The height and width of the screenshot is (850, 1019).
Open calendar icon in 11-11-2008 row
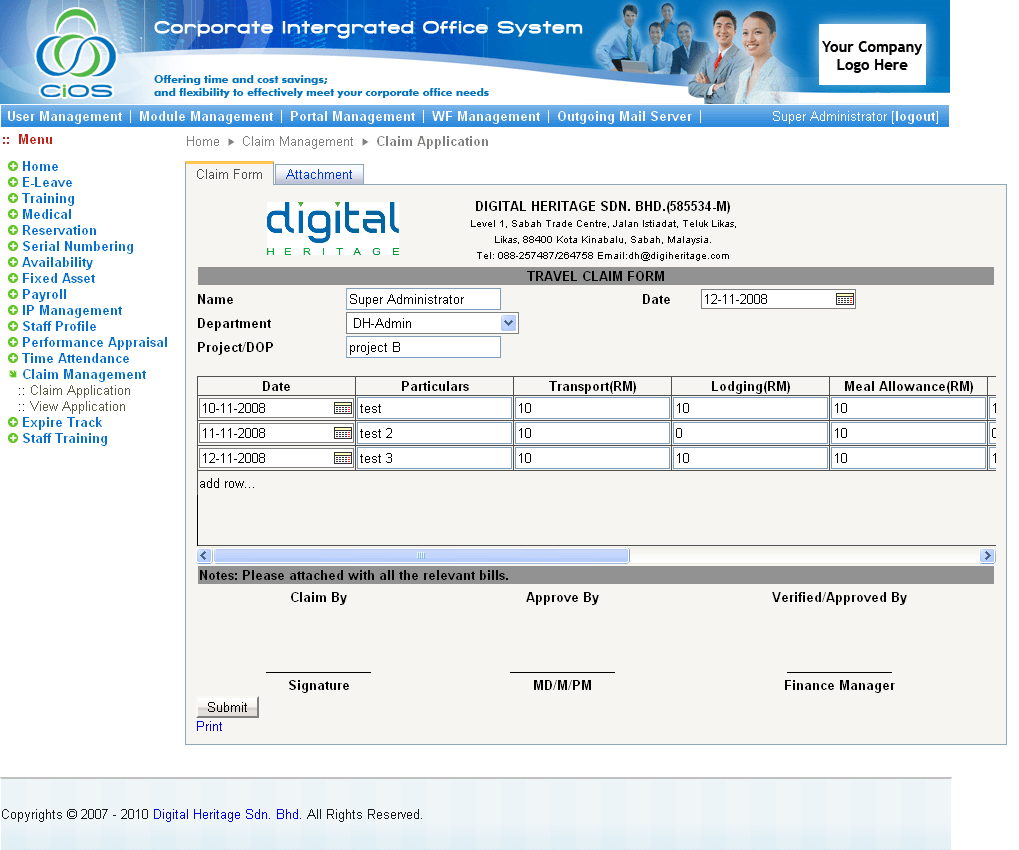[343, 433]
